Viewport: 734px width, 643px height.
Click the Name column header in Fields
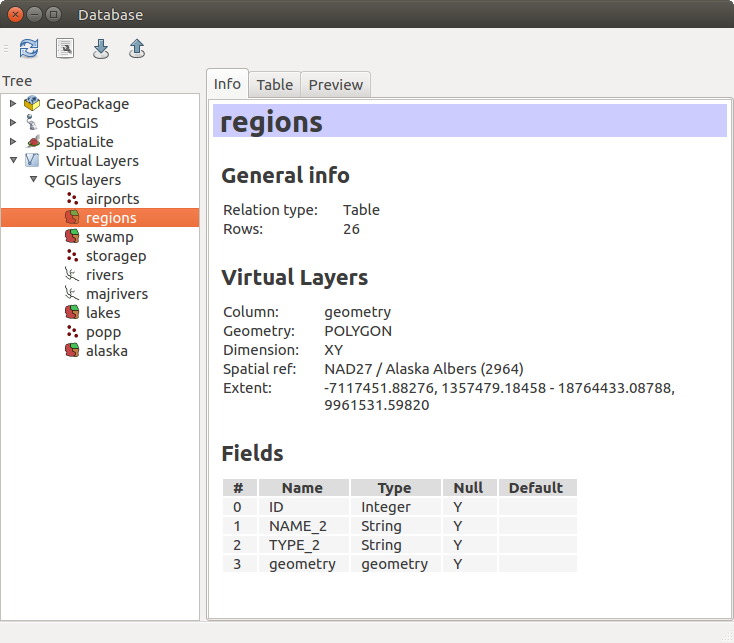[302, 488]
